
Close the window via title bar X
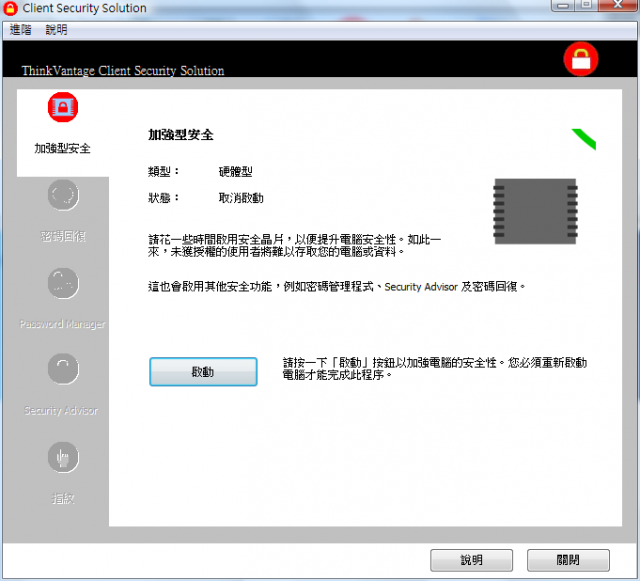[x=618, y=5]
